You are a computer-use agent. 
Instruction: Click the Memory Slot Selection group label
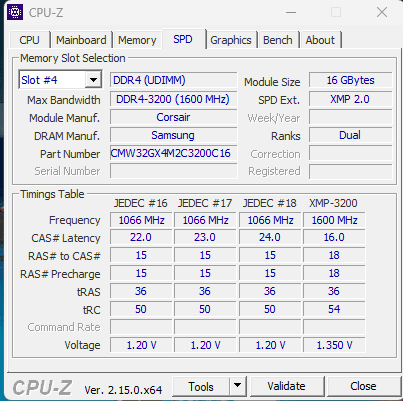pos(73,58)
